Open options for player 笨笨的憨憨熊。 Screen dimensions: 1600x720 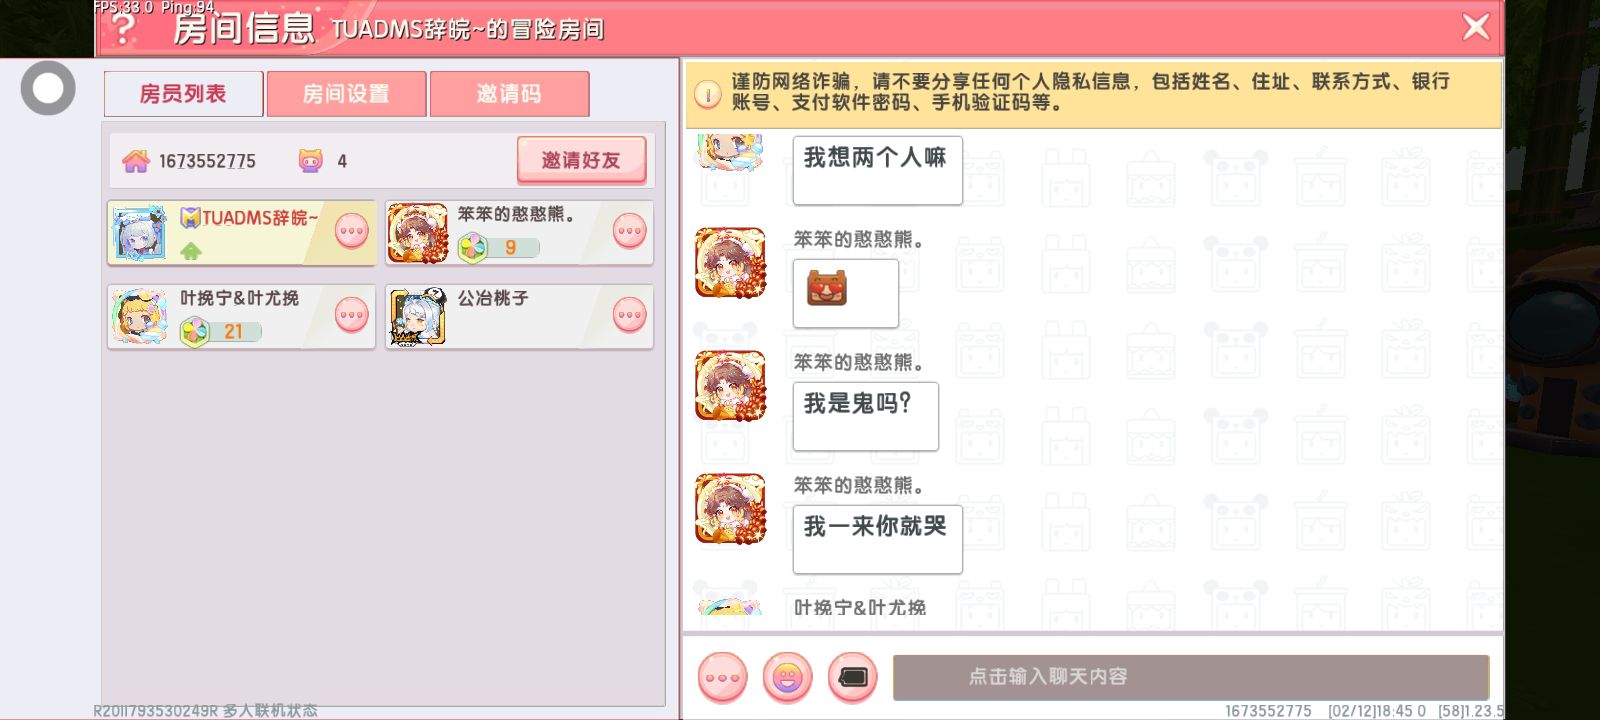629,231
